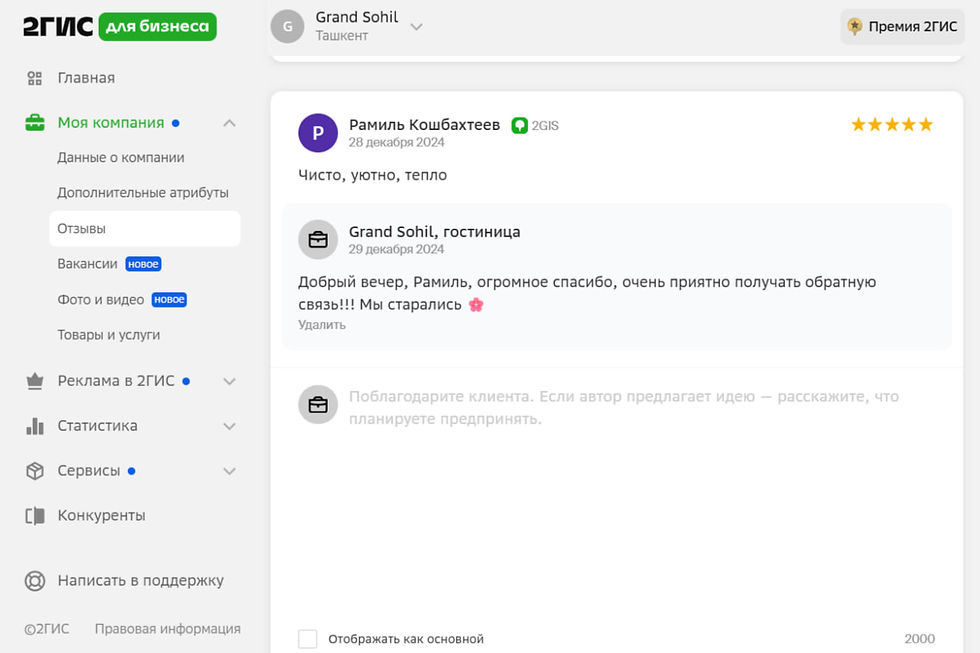Expand the Статистика section chevron
Screen dimensions: 980x653
pos(229,426)
